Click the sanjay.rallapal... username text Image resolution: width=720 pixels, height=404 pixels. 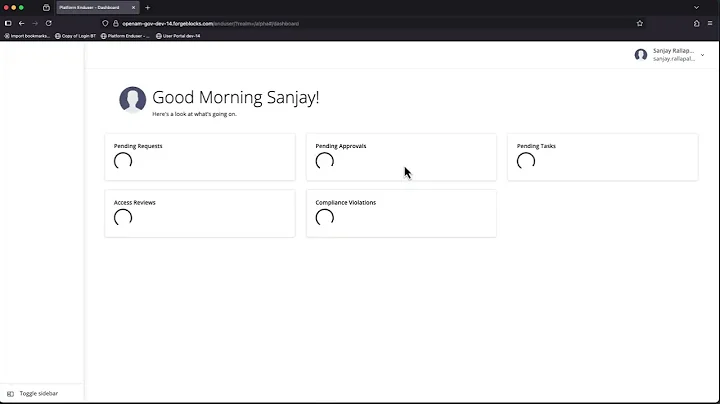pos(674,59)
